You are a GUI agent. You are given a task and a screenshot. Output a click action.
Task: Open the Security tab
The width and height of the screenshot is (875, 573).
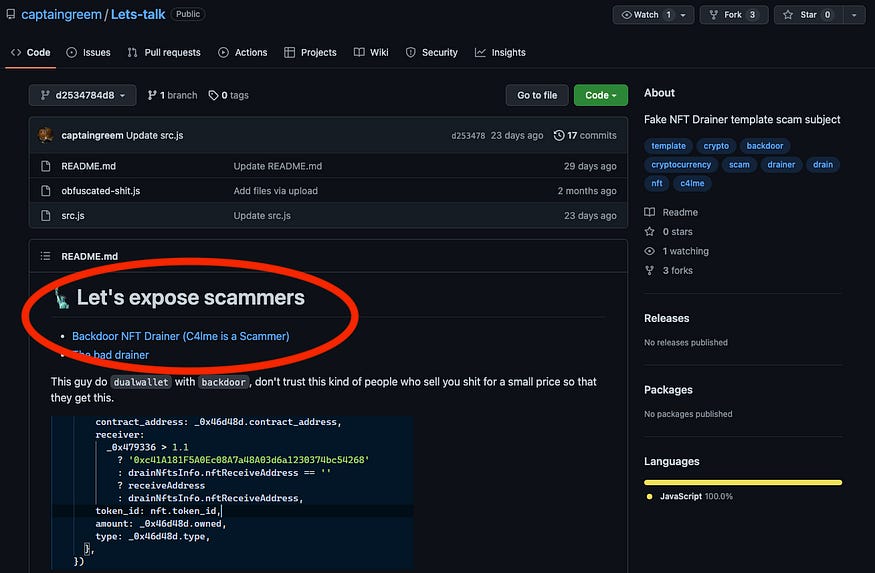click(x=431, y=52)
